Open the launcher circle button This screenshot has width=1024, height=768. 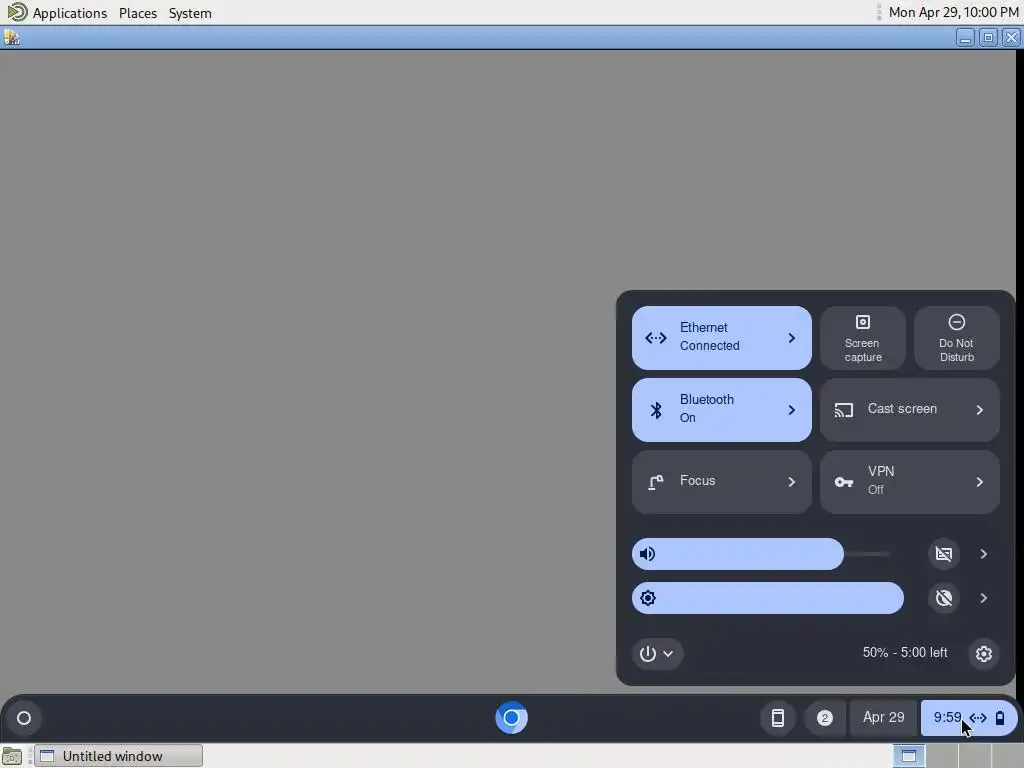(x=24, y=718)
